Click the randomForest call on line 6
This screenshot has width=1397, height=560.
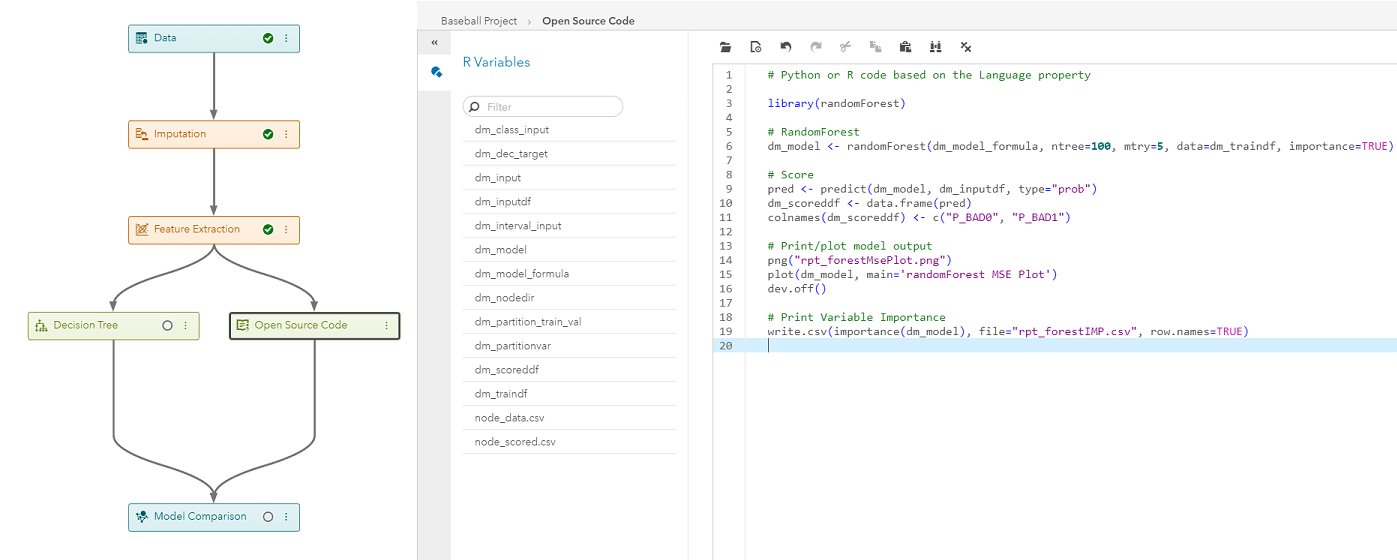coord(1079,146)
